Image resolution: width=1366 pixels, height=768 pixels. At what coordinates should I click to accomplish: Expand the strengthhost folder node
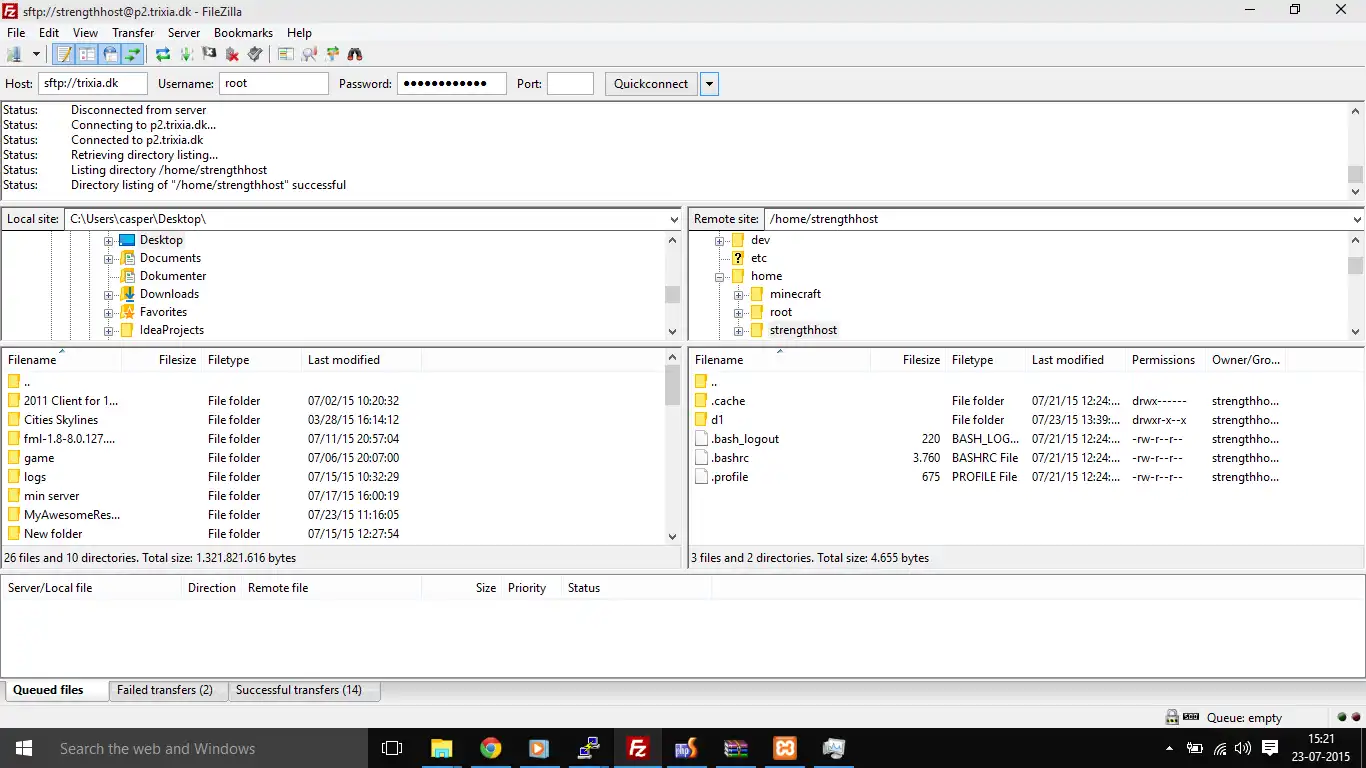(x=738, y=330)
